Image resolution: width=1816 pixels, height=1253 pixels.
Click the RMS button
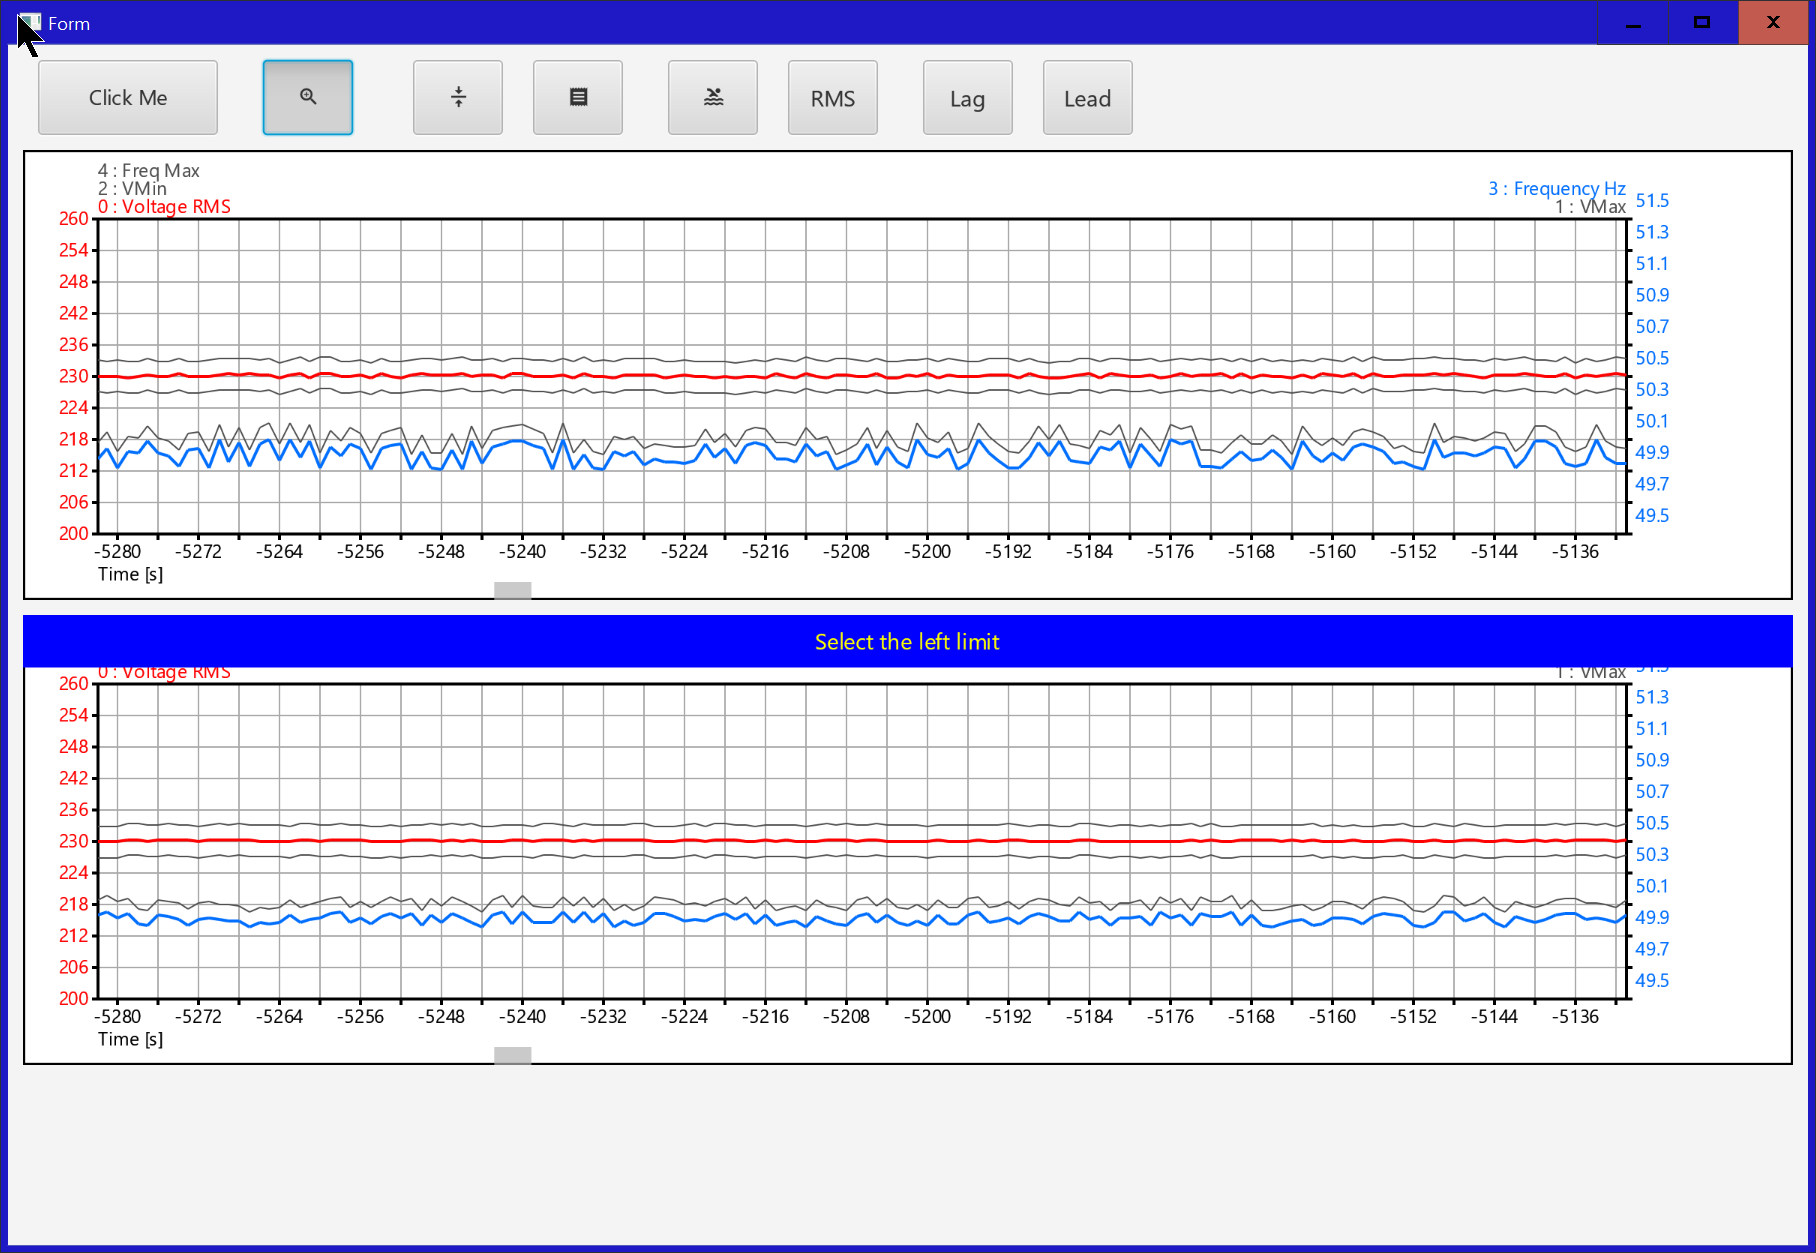(832, 97)
